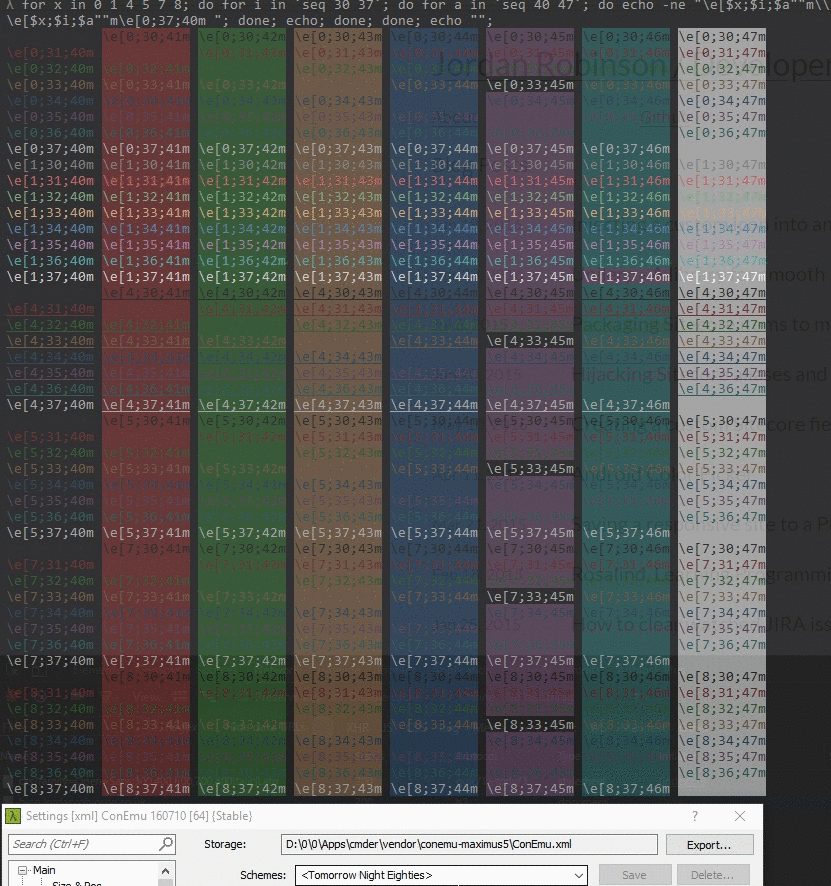The width and height of the screenshot is (831, 886).
Task: Click the terminal text \e[7;33;45m
Action: click(x=530, y=597)
